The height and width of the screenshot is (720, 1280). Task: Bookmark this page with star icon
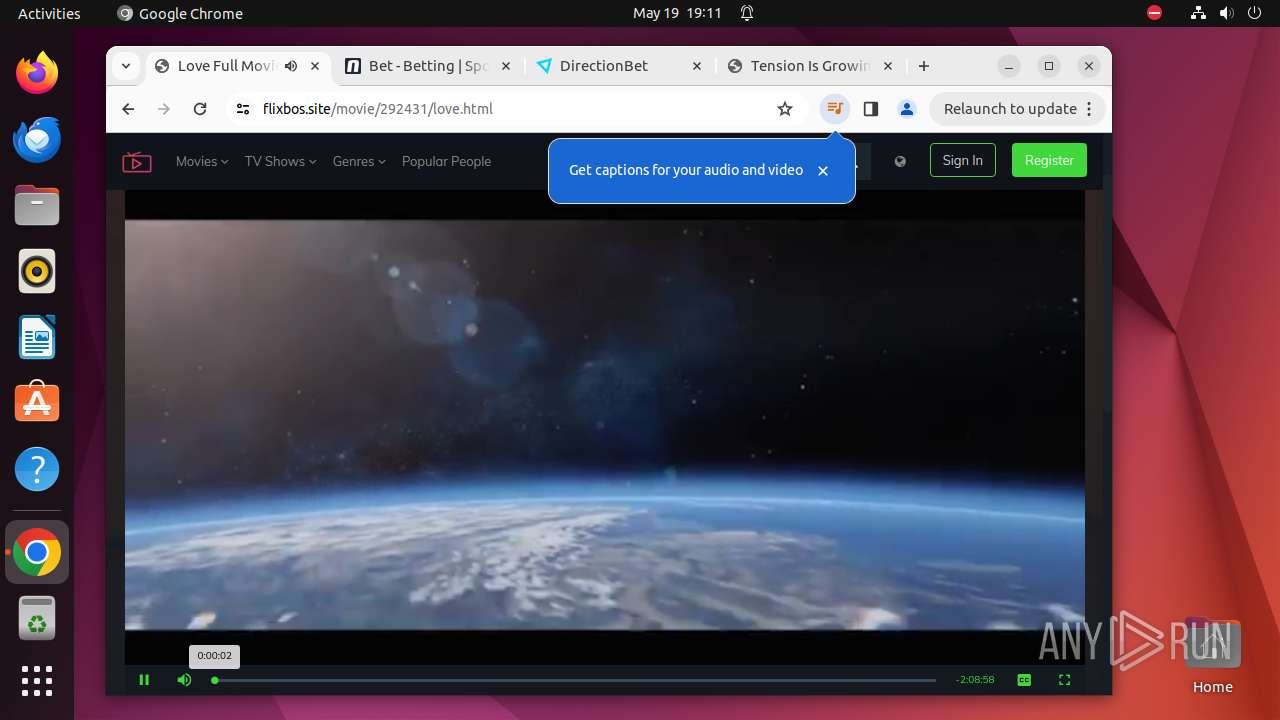[x=785, y=109]
